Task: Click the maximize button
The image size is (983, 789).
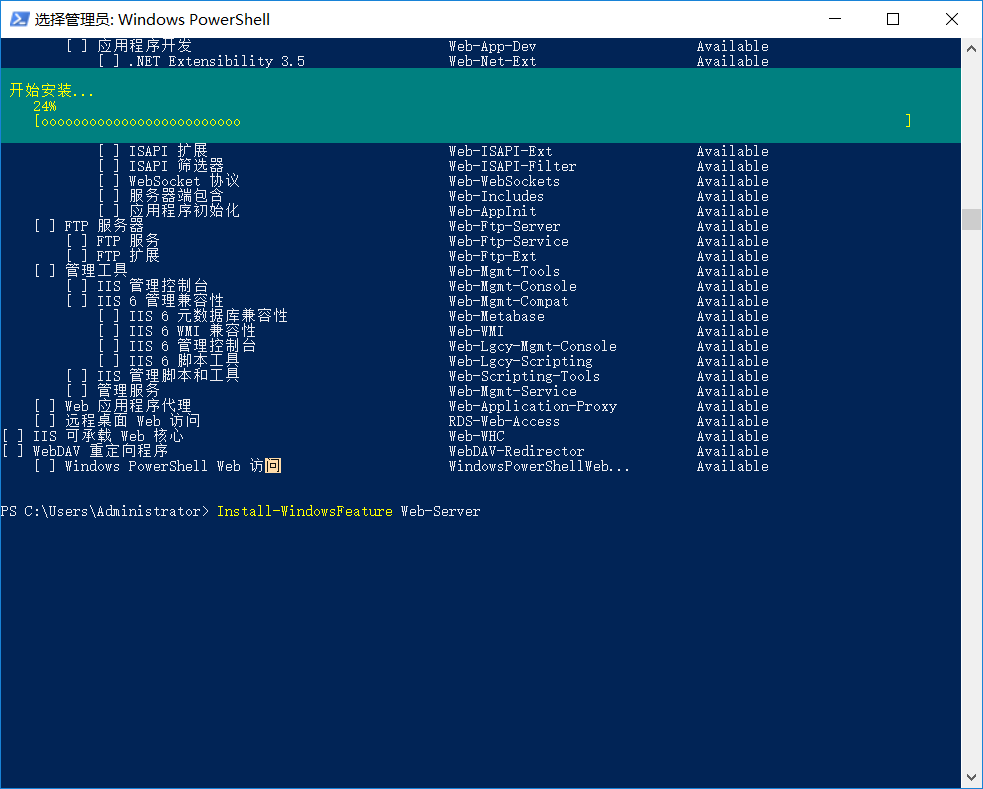Action: (893, 19)
